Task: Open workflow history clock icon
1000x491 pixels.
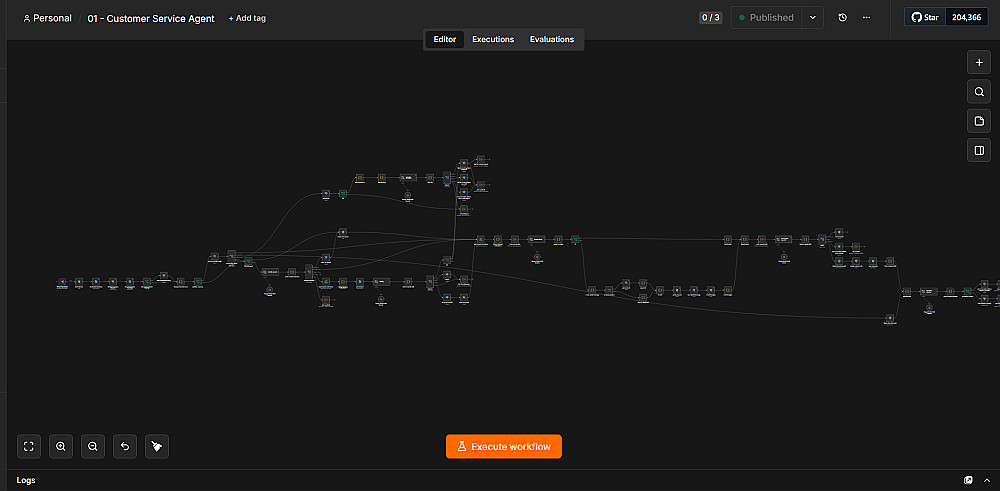Action: (x=842, y=18)
